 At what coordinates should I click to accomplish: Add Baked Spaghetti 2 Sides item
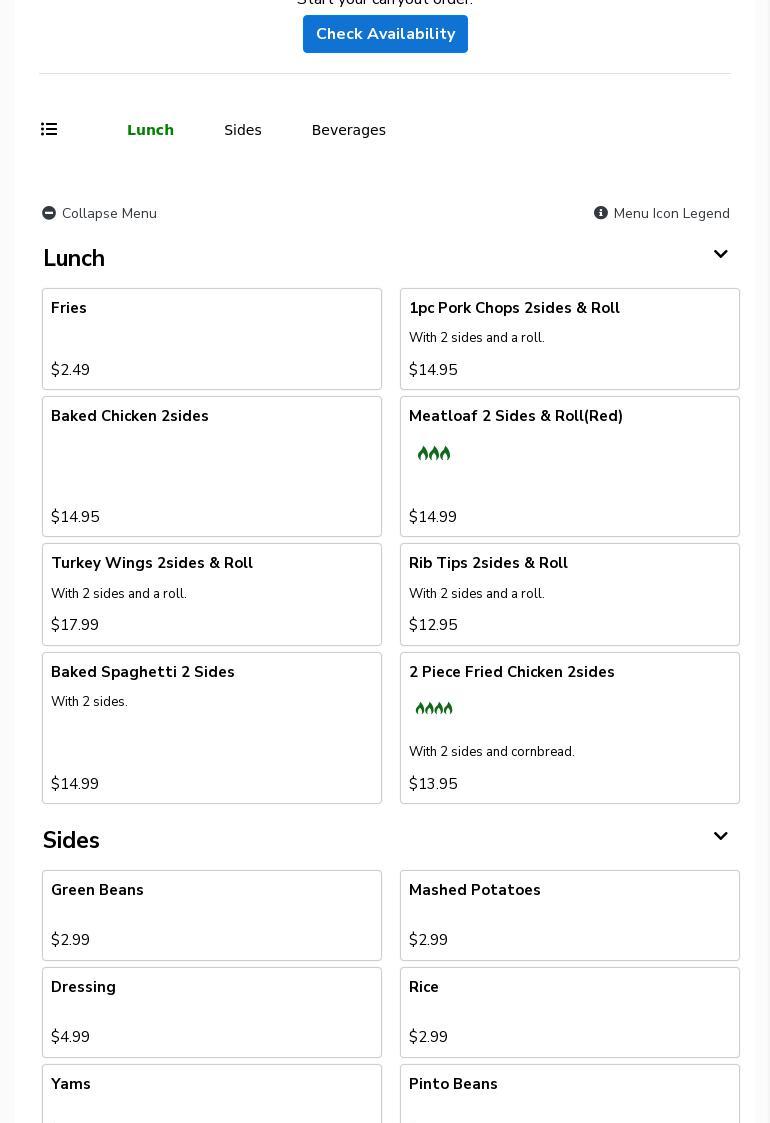click(212, 728)
